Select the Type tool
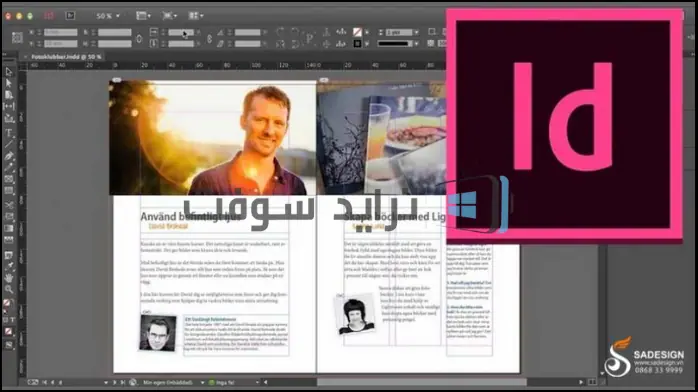 (8, 133)
